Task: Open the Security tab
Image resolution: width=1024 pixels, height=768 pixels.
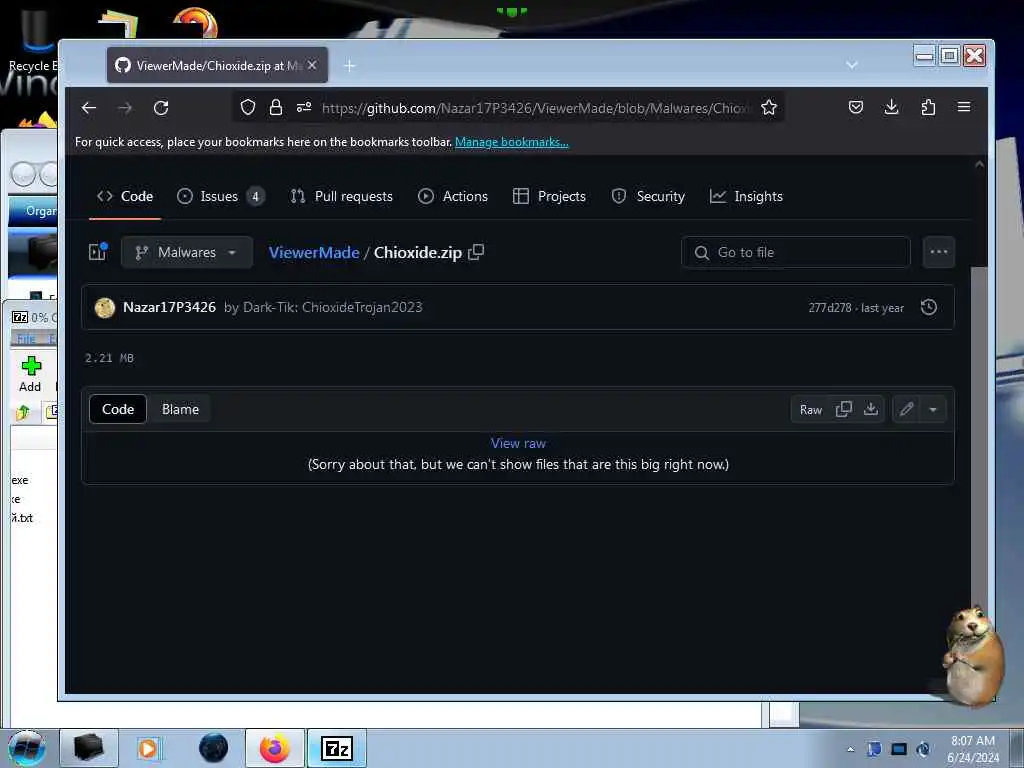Action: pos(648,197)
